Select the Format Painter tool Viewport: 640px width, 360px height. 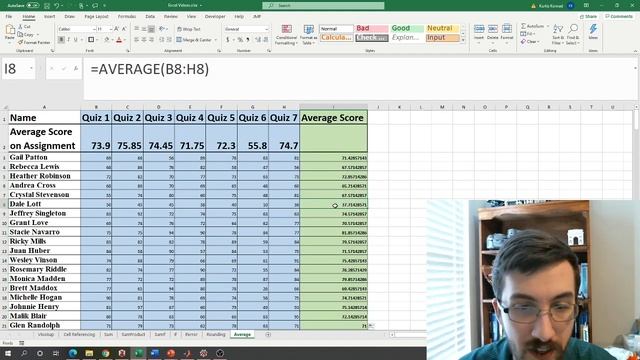pyautogui.click(x=34, y=42)
